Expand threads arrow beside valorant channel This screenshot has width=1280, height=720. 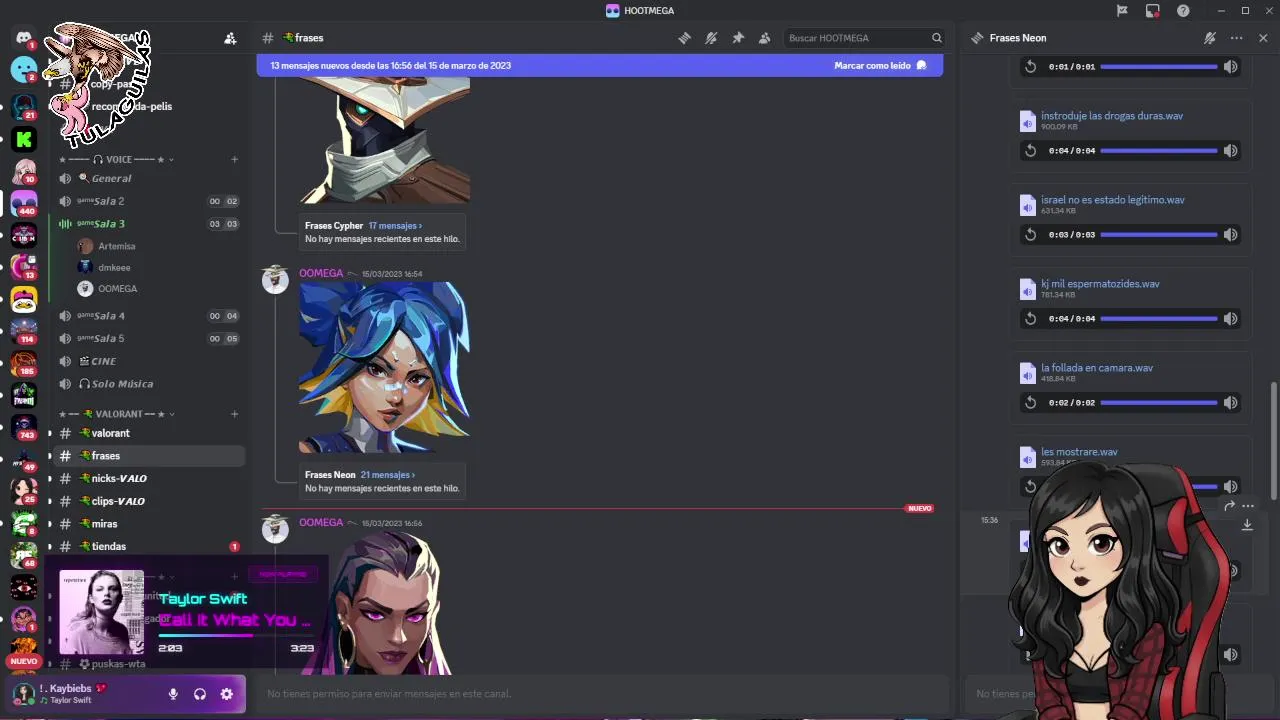coord(49,433)
